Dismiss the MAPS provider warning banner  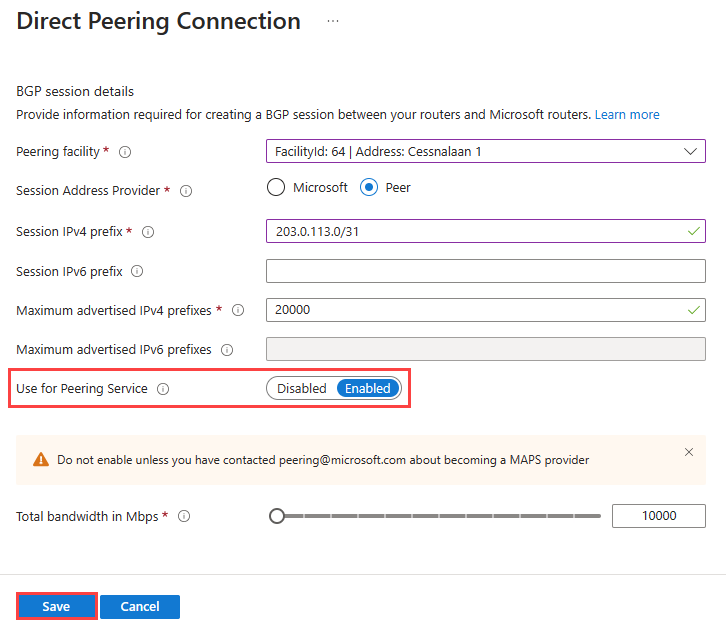(689, 452)
